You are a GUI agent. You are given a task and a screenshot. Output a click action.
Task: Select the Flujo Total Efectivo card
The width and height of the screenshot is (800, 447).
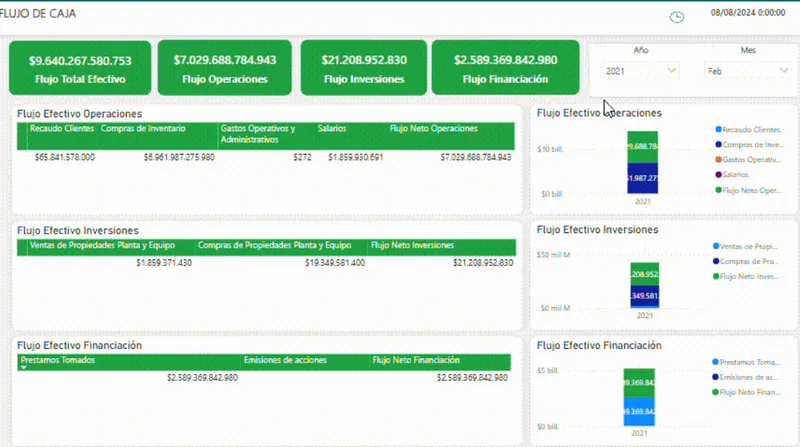80,68
